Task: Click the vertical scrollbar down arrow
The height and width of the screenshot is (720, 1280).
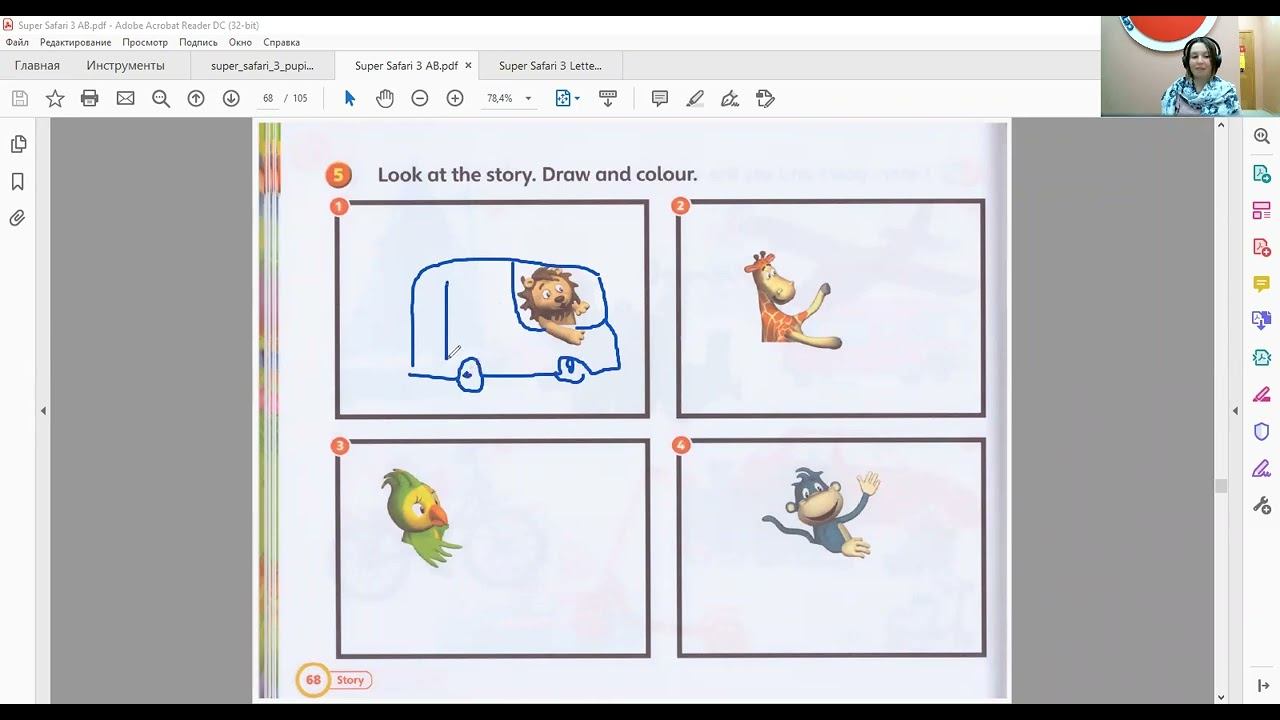Action: point(1221,697)
